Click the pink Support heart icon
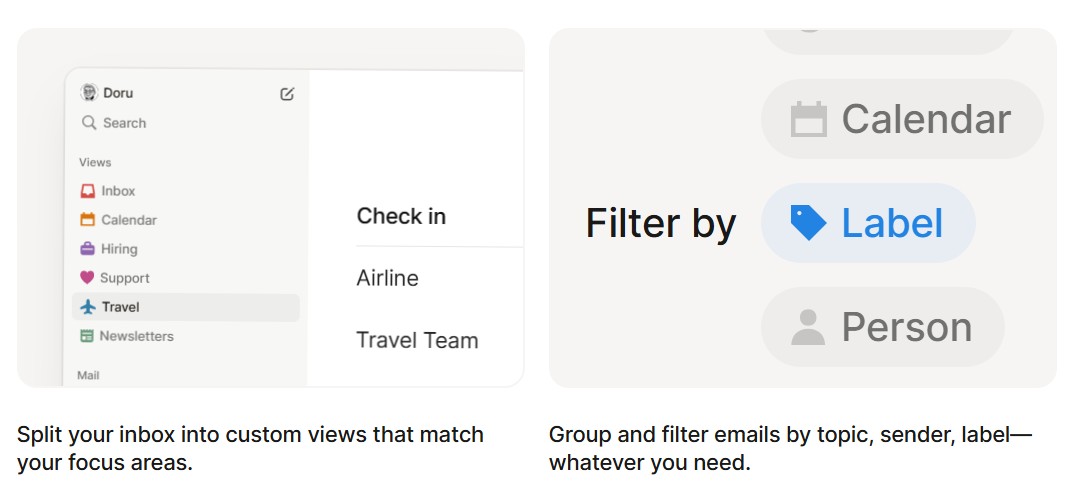This screenshot has width=1068, height=502. [x=87, y=278]
